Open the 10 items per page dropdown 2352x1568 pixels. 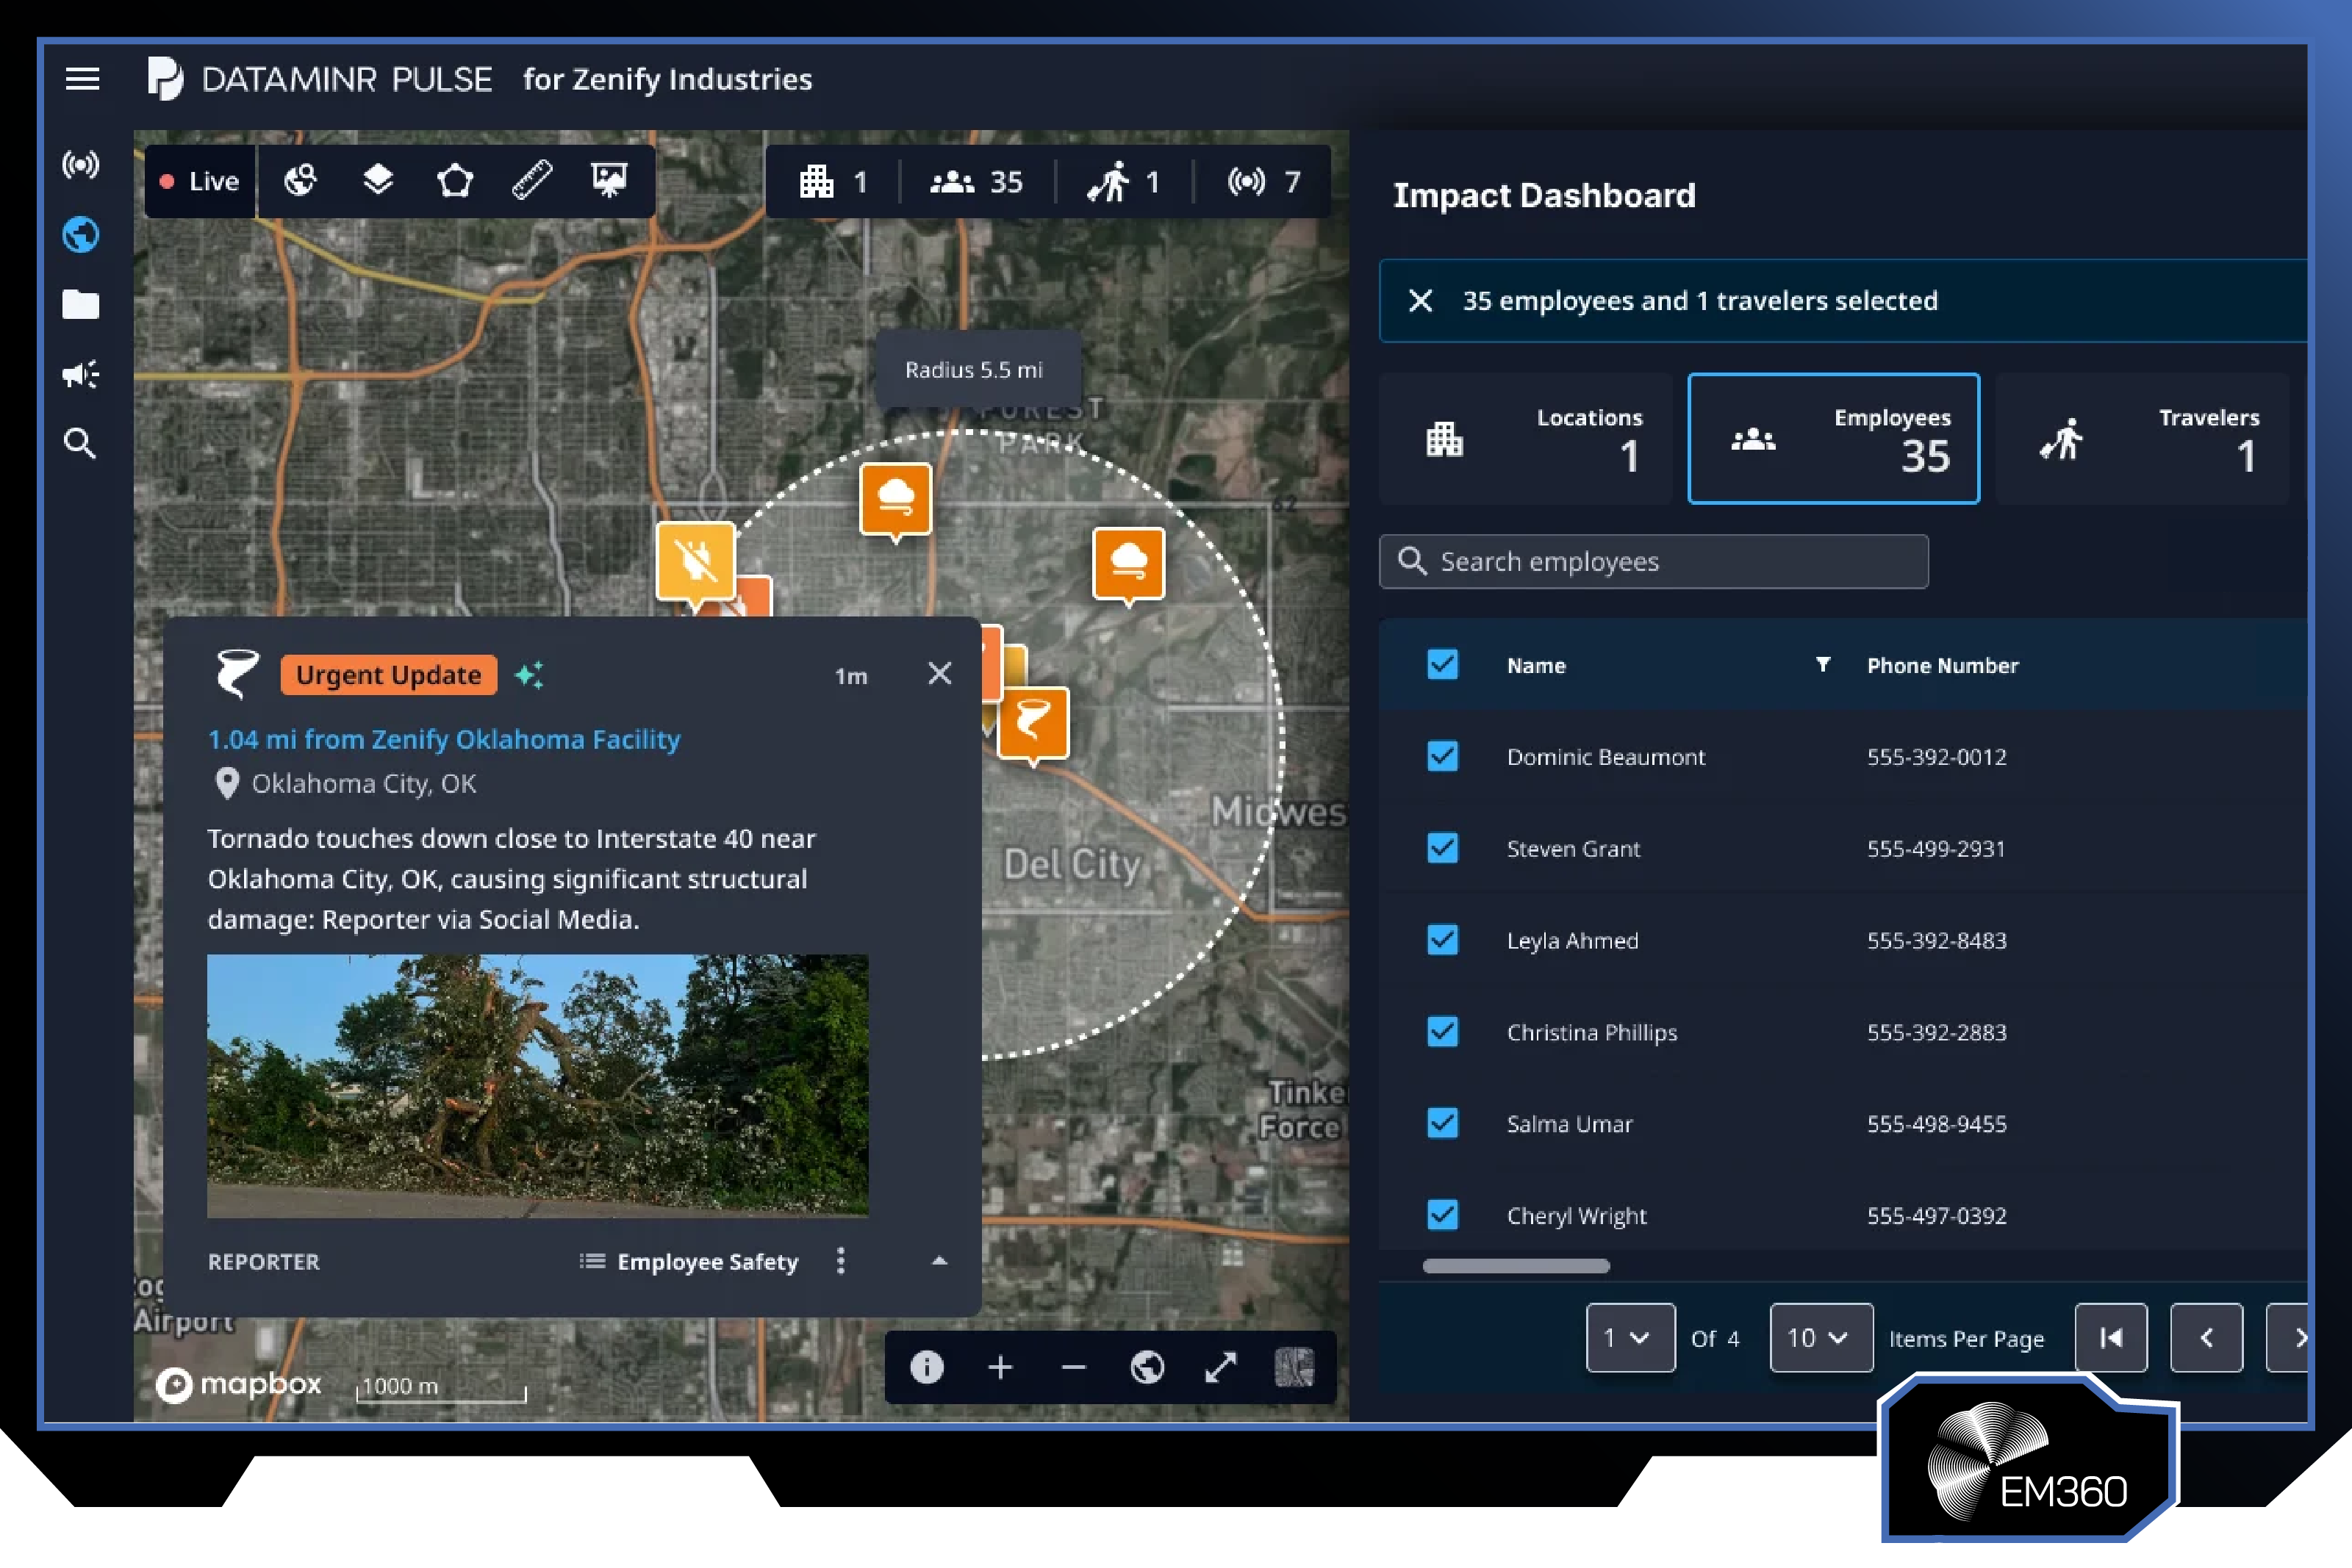tap(1821, 1338)
